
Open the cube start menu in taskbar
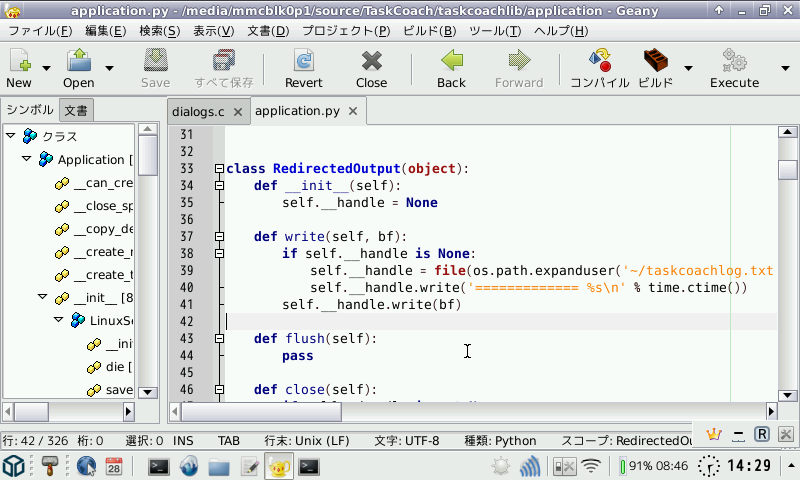click(14, 466)
